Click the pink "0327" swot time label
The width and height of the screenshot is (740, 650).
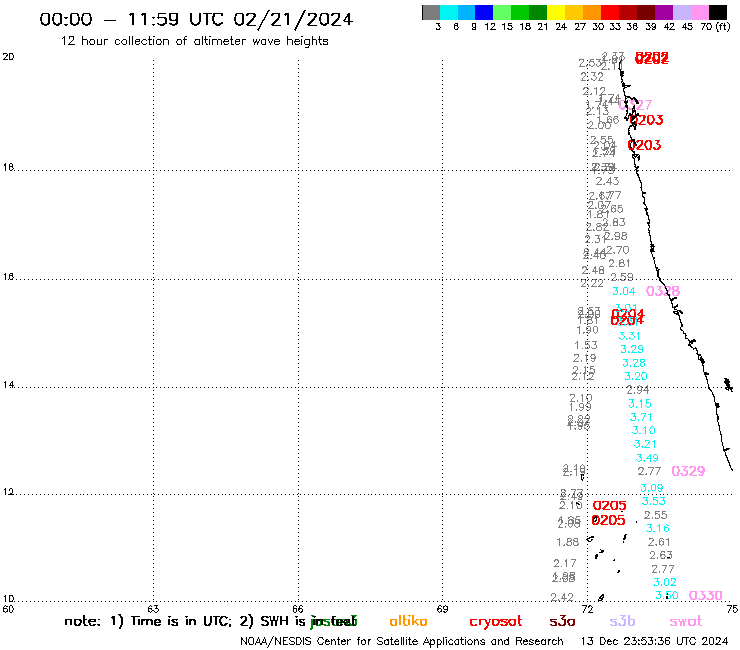pyautogui.click(x=636, y=105)
